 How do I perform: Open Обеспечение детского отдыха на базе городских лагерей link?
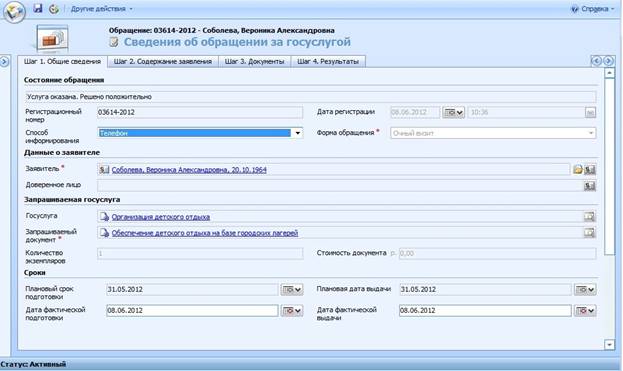click(x=205, y=233)
